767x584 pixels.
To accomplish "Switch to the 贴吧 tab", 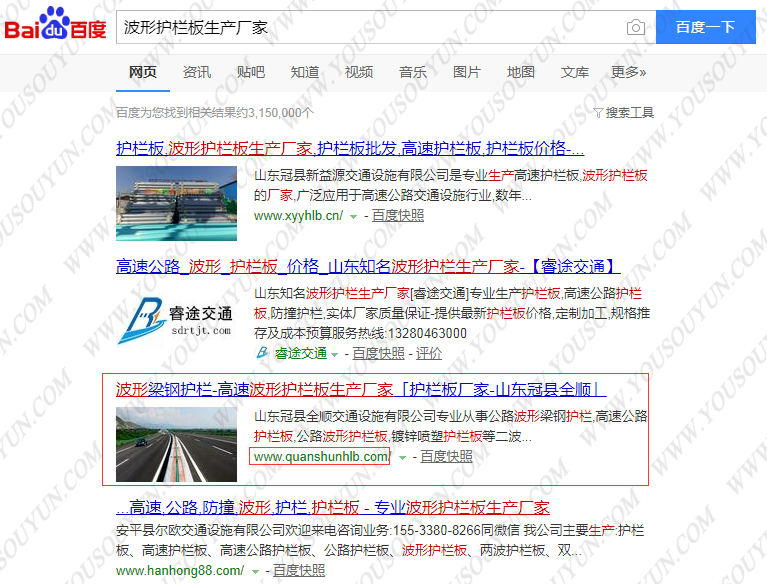I will [251, 72].
